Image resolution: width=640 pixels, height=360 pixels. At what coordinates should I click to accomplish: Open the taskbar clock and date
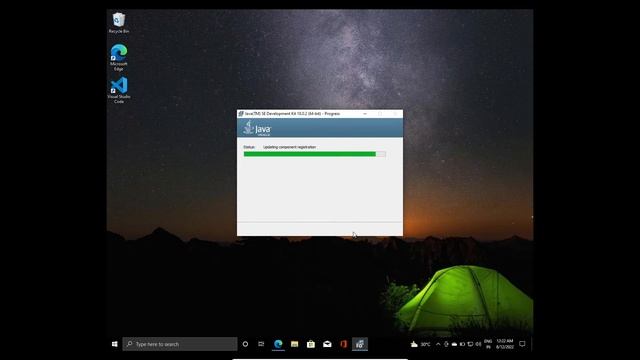point(505,344)
